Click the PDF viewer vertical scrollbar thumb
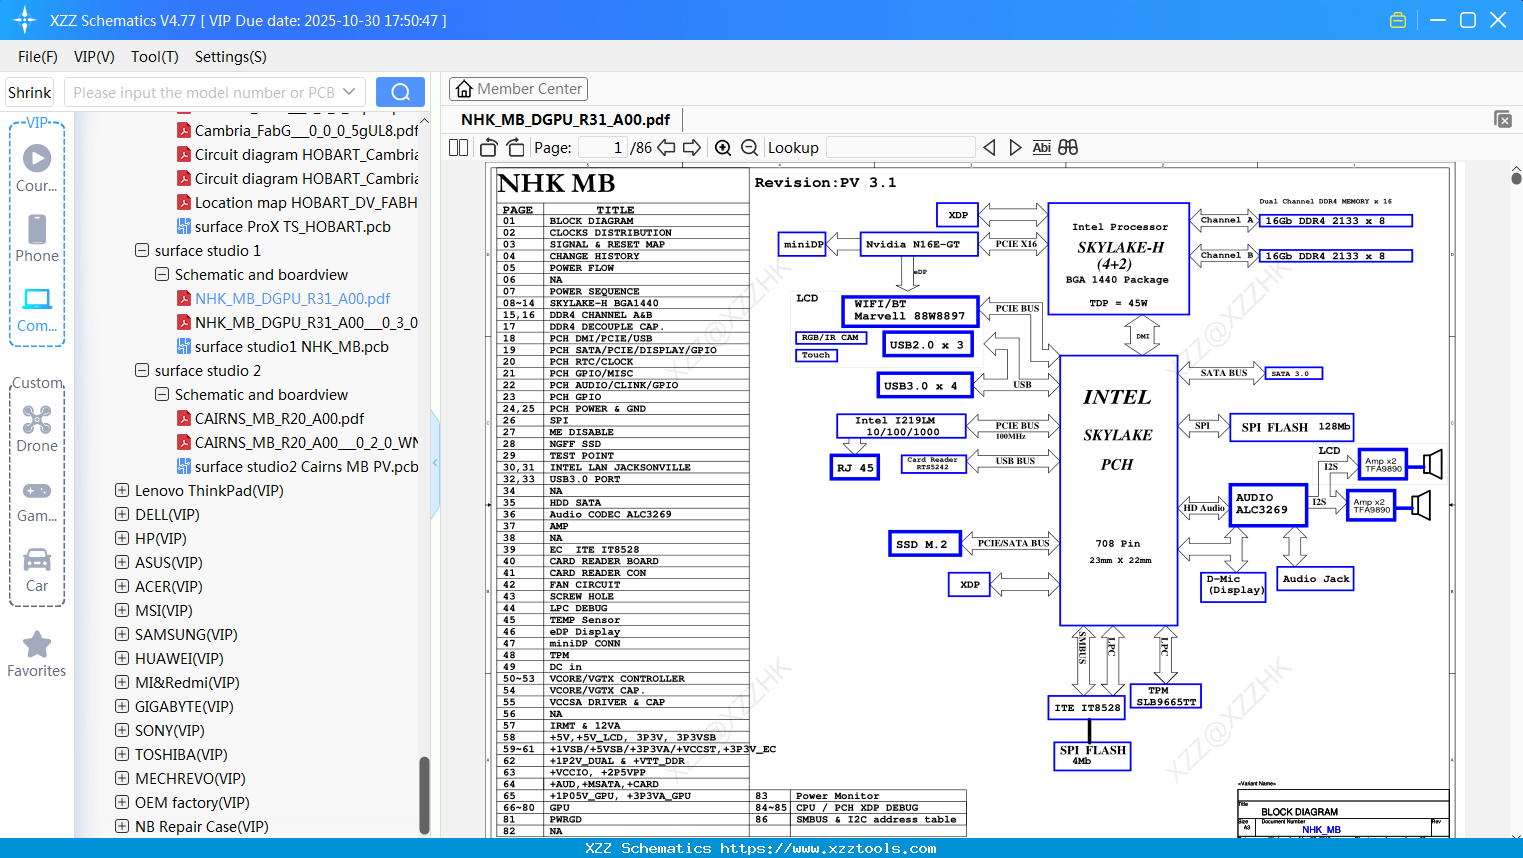1523x858 pixels. pyautogui.click(x=1516, y=178)
